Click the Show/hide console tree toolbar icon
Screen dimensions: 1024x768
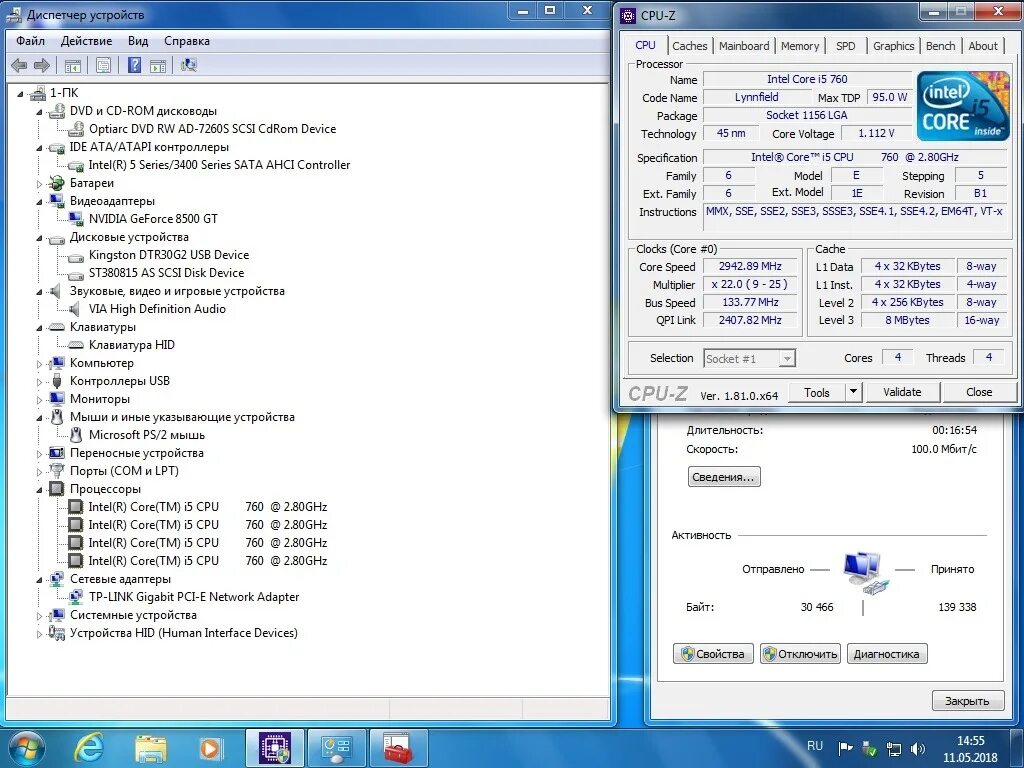coord(72,65)
